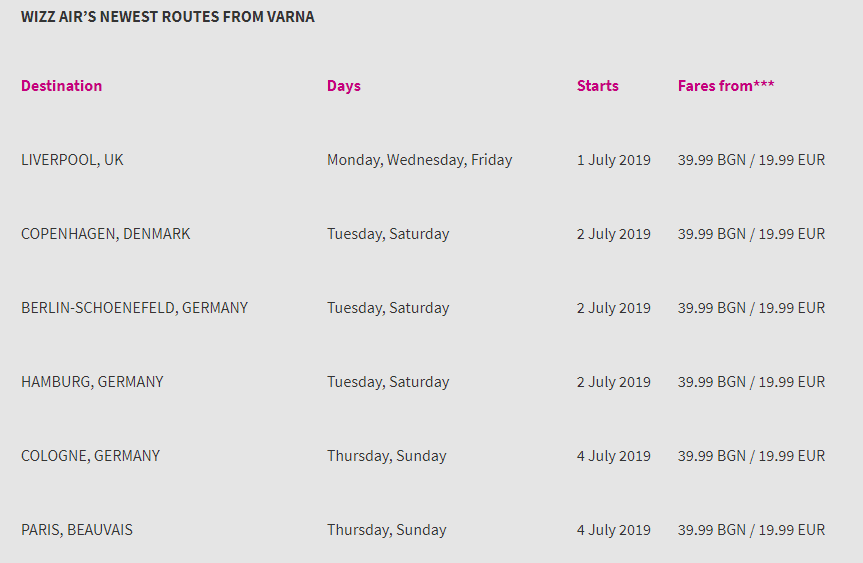
Task: Click the 1 July 2019 start date
Action: 614,160
